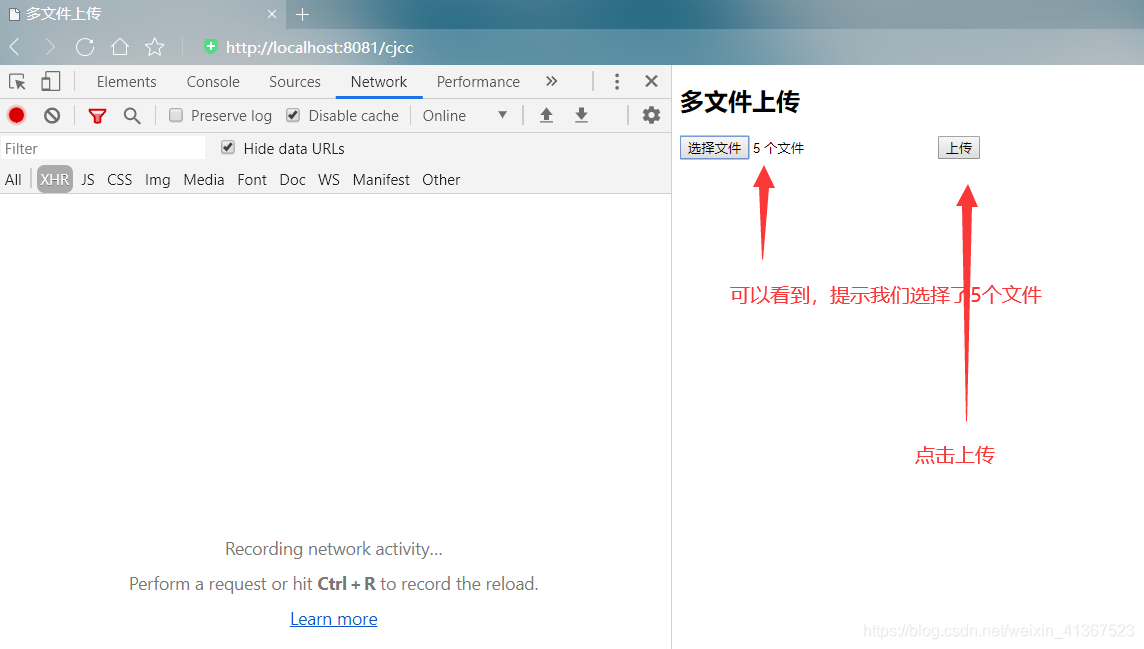Select the inspect element cursor tool
The width and height of the screenshot is (1144, 649).
(16, 81)
